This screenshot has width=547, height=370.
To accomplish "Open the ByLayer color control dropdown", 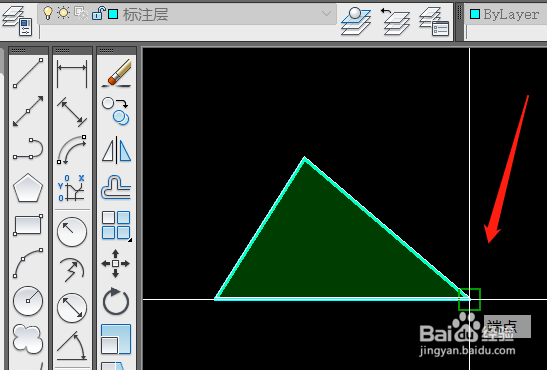I will [505, 14].
